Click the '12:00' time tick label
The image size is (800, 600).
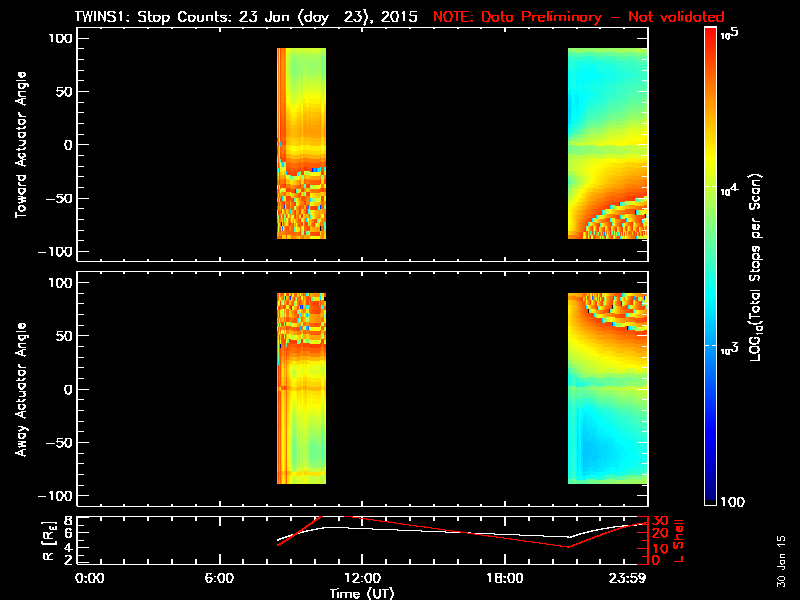(361, 579)
